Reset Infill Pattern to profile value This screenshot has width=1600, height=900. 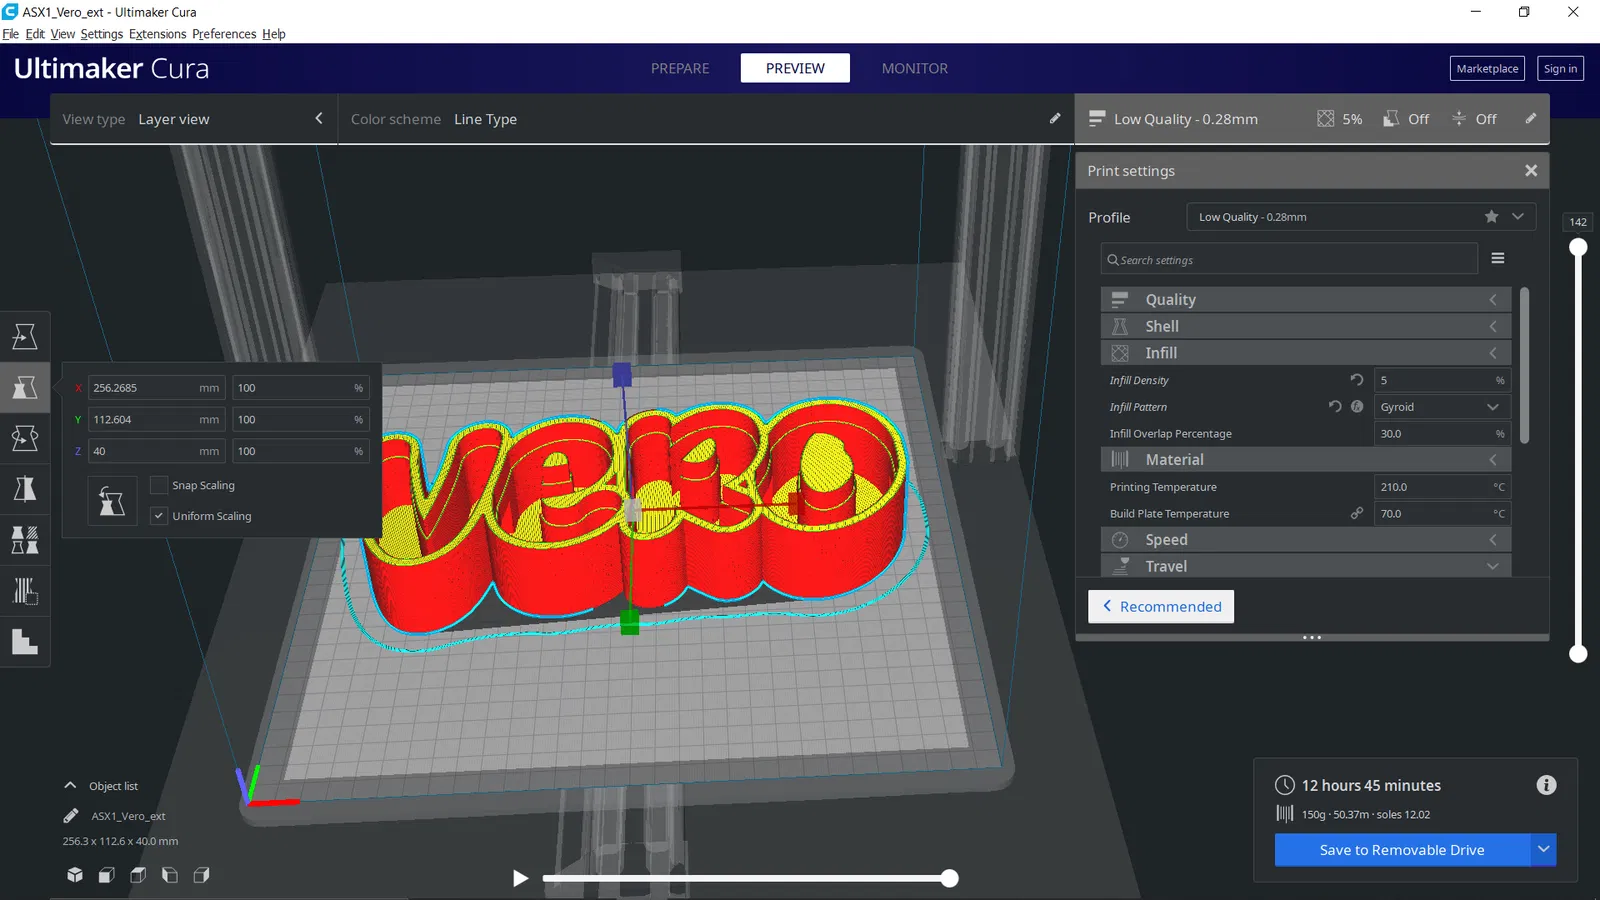[x=1335, y=407]
